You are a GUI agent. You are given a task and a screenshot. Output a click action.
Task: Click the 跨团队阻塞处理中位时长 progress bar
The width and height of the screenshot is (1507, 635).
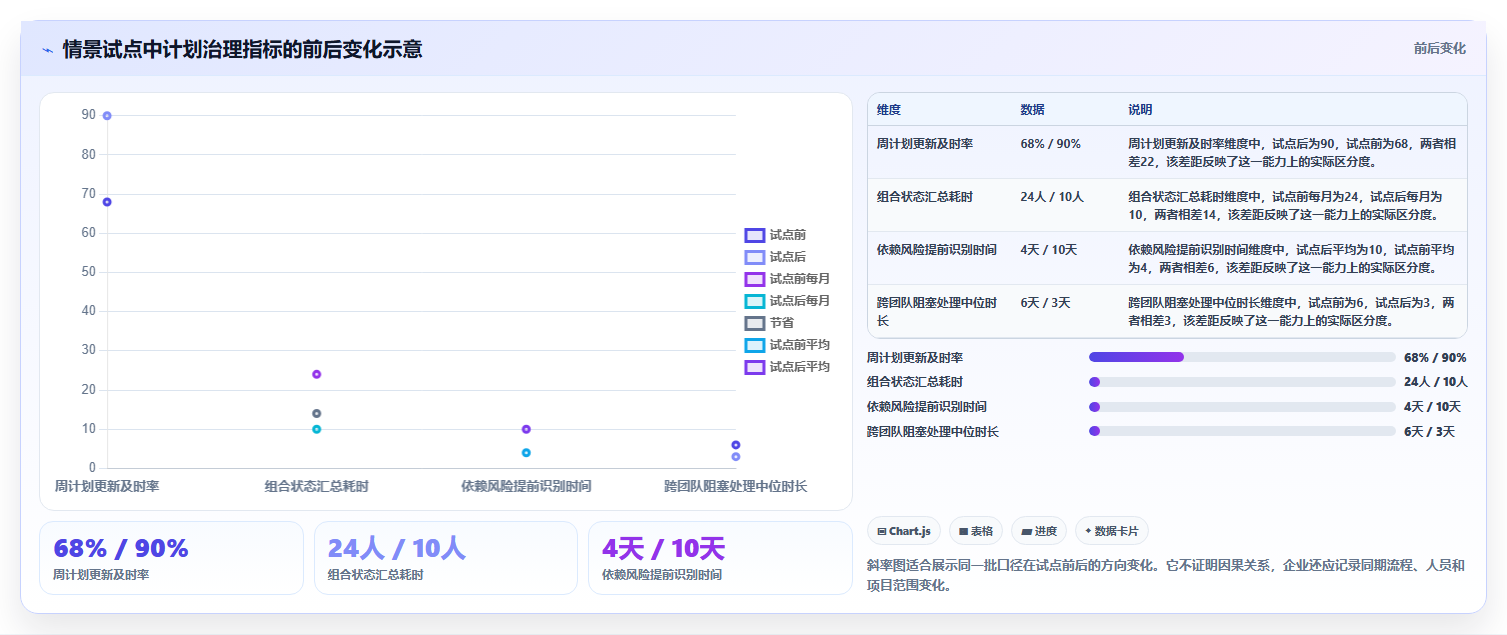[x=1242, y=431]
